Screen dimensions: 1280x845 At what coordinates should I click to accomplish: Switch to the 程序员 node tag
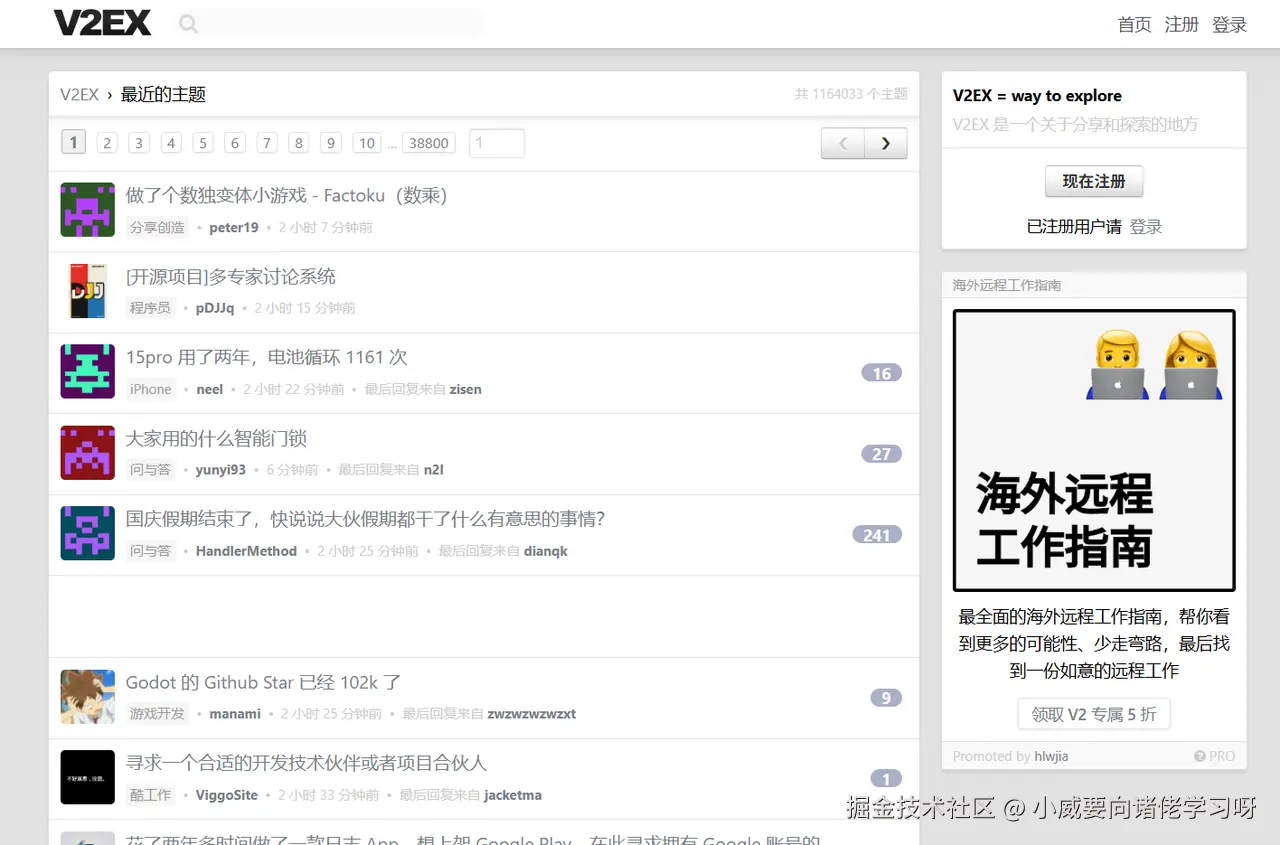pos(150,308)
